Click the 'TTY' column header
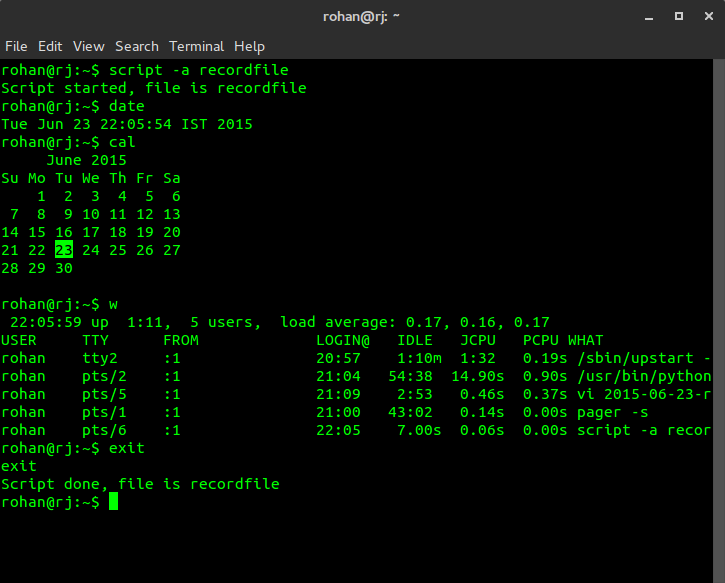 click(95, 340)
